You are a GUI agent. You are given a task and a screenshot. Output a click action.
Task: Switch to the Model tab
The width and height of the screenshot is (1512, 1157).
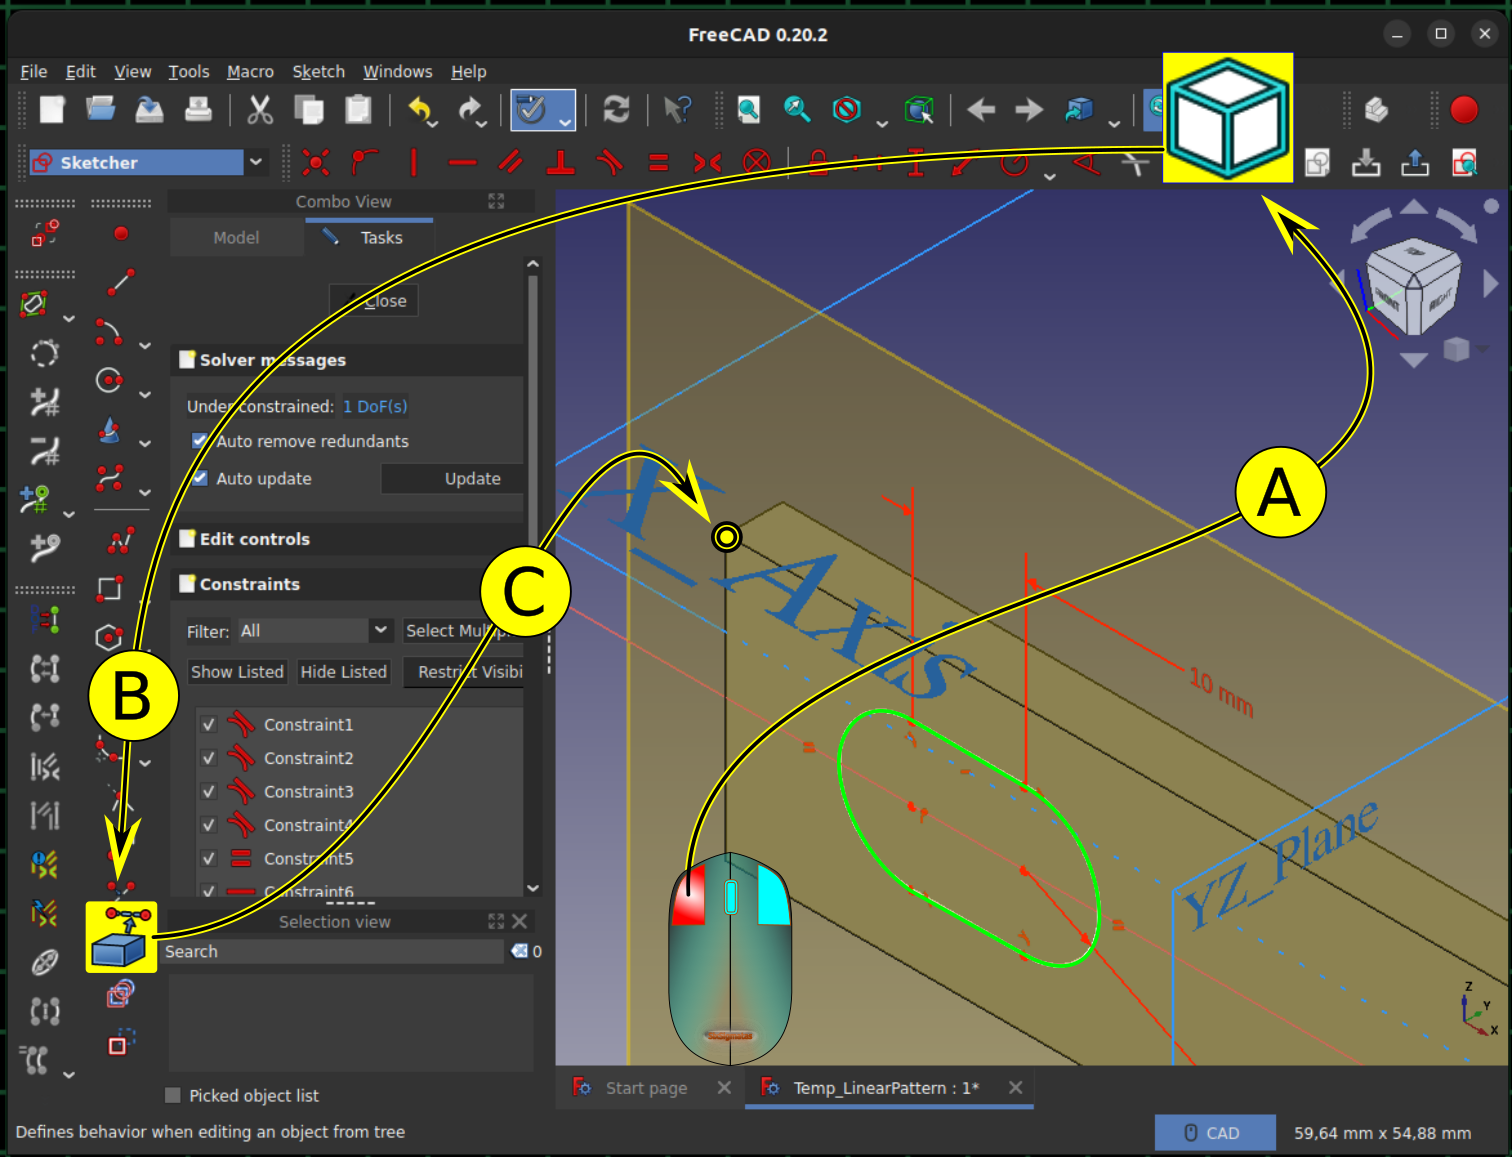(x=236, y=238)
